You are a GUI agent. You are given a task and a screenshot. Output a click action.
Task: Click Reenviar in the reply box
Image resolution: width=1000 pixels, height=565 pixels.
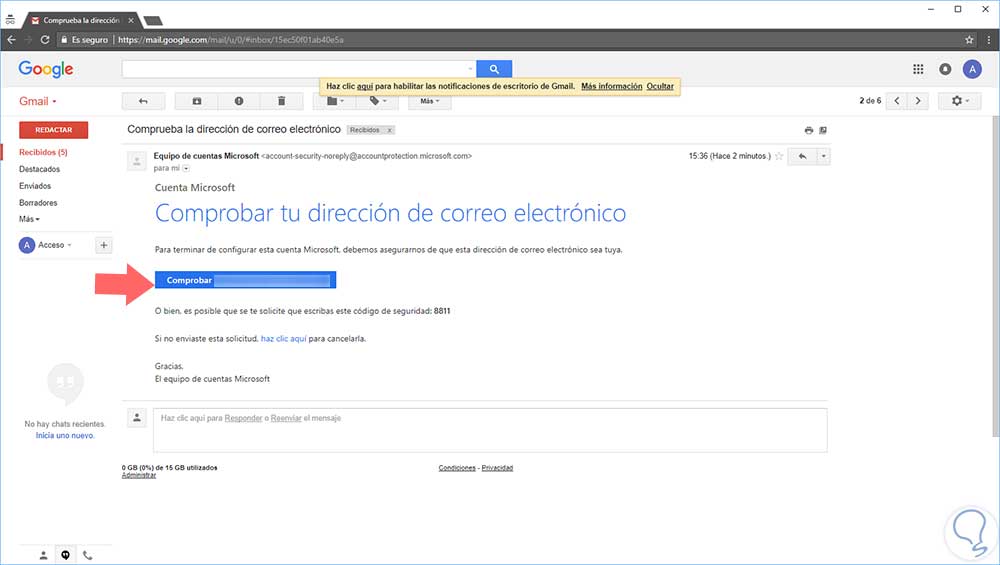tap(286, 418)
